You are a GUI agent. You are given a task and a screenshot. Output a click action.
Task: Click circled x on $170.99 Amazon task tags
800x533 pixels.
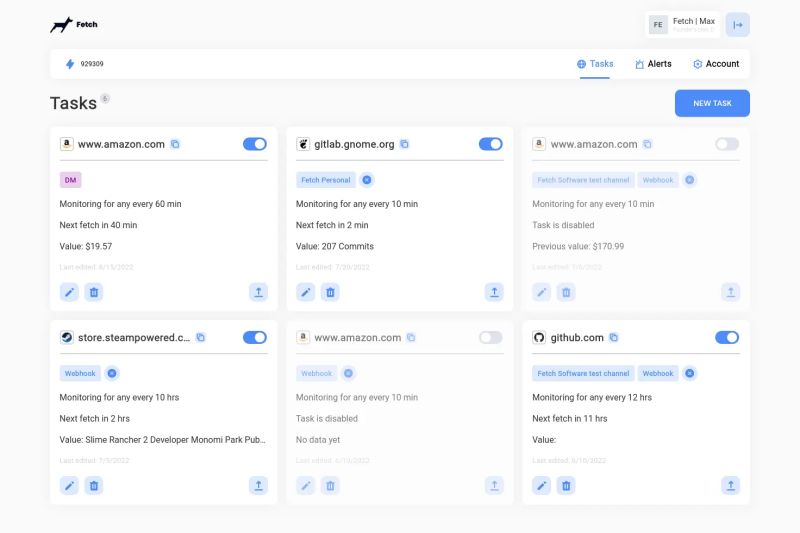[x=690, y=180]
